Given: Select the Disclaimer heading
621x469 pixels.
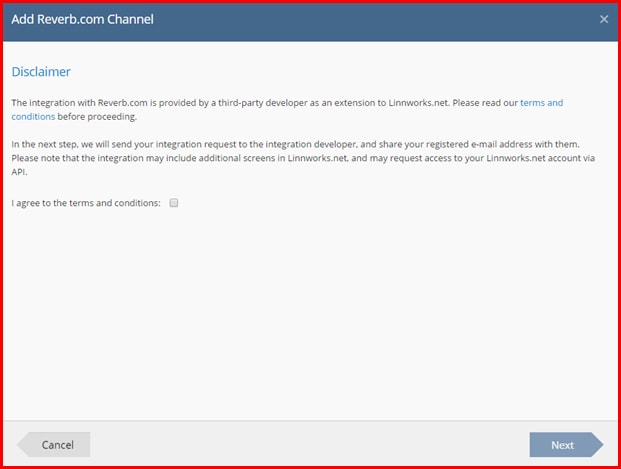Looking at the screenshot, I should tap(41, 72).
